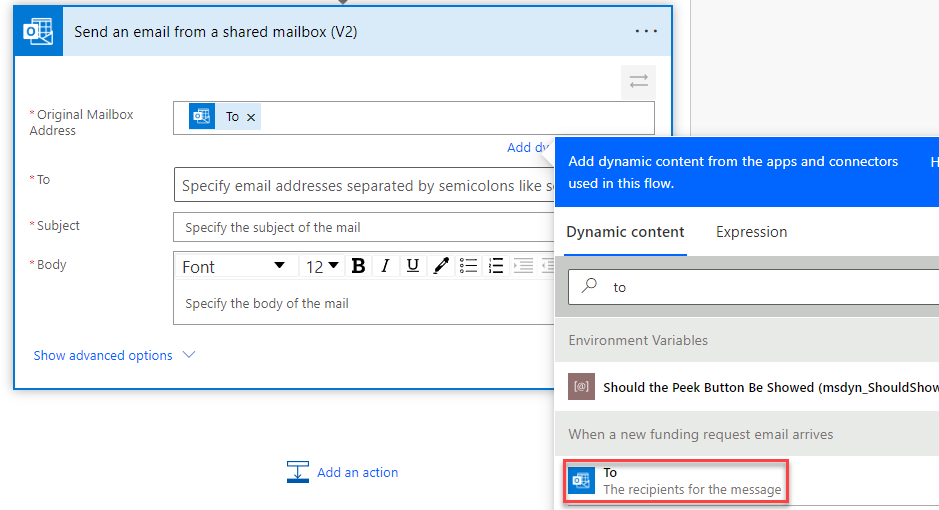Open the text highlight color picker
939x510 pixels.
pos(440,266)
